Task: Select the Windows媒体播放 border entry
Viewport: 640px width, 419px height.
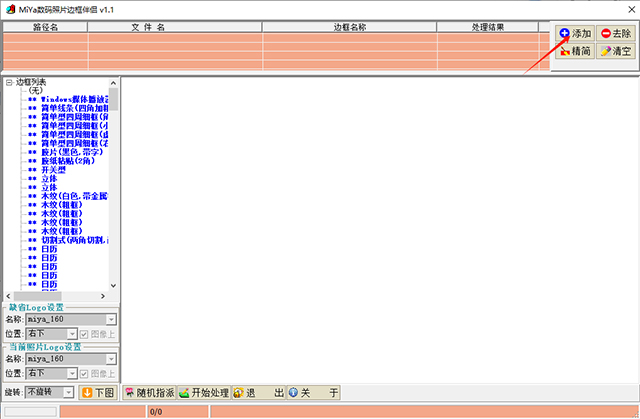Action: [x=74, y=99]
